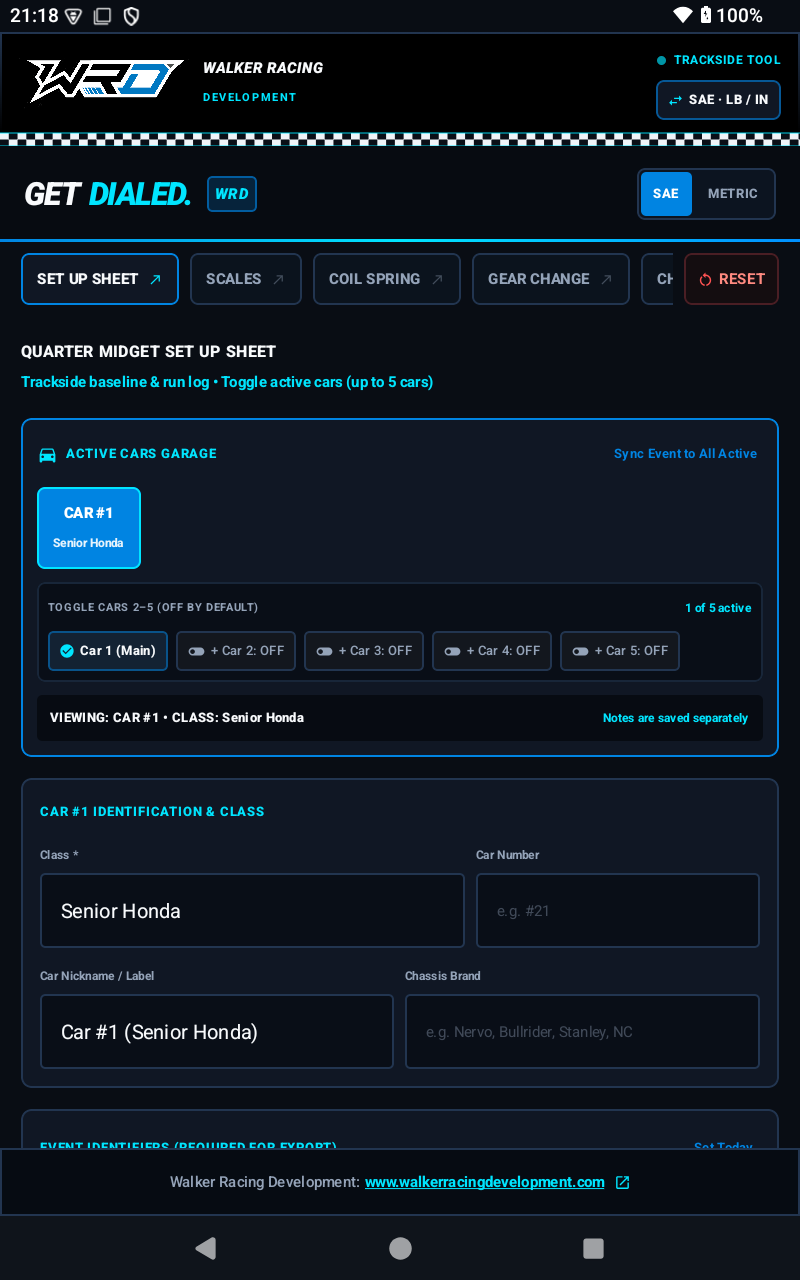Click the WRD logo in header
800x1280 pixels.
tap(105, 81)
